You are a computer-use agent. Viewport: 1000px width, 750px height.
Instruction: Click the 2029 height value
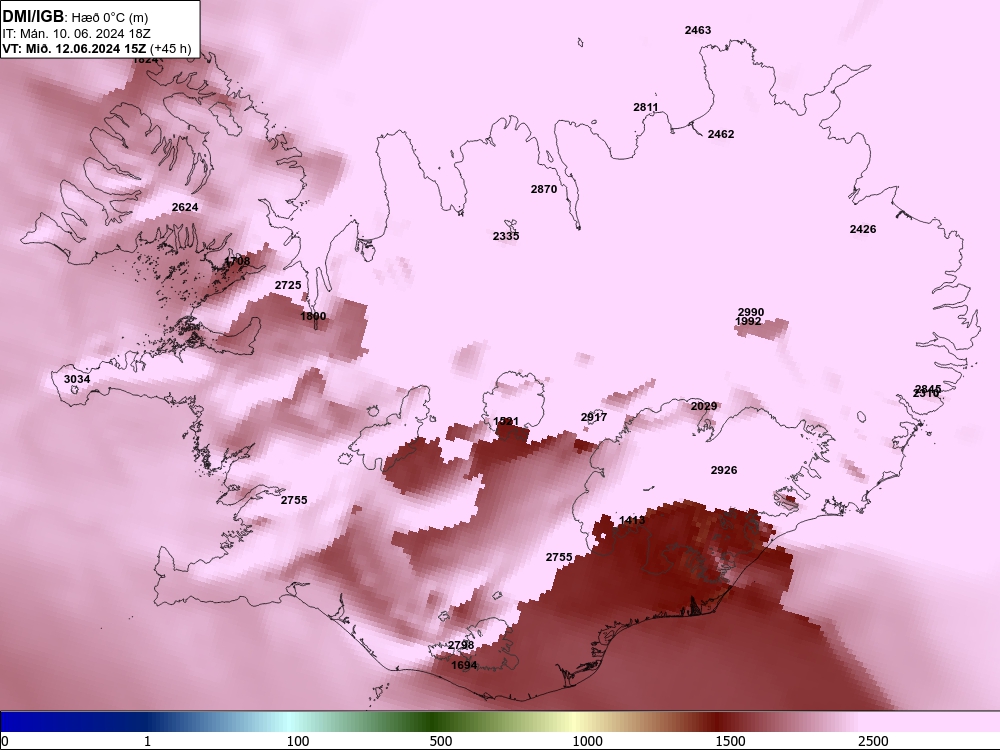pyautogui.click(x=704, y=406)
